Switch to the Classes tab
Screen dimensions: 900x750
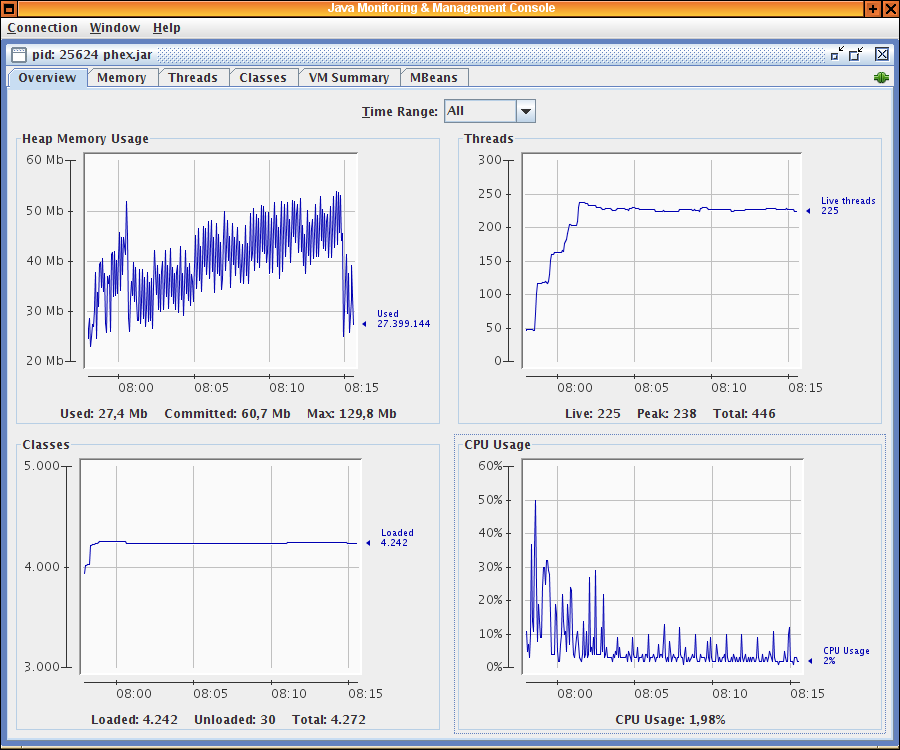click(263, 77)
